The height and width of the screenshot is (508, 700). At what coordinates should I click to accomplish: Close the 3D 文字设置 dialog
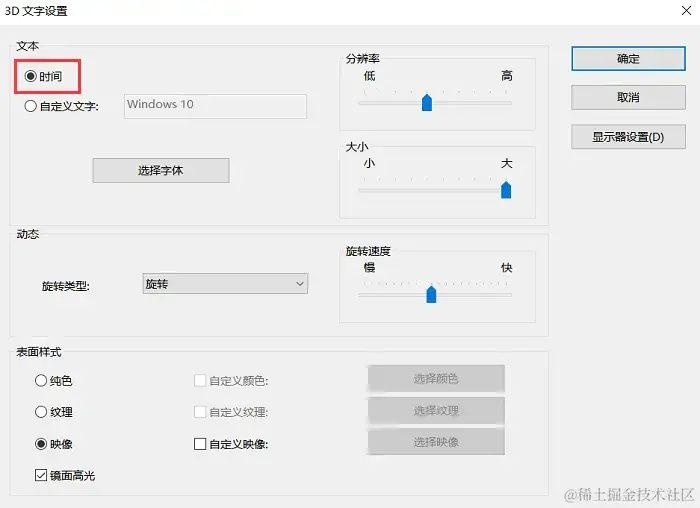click(x=687, y=10)
